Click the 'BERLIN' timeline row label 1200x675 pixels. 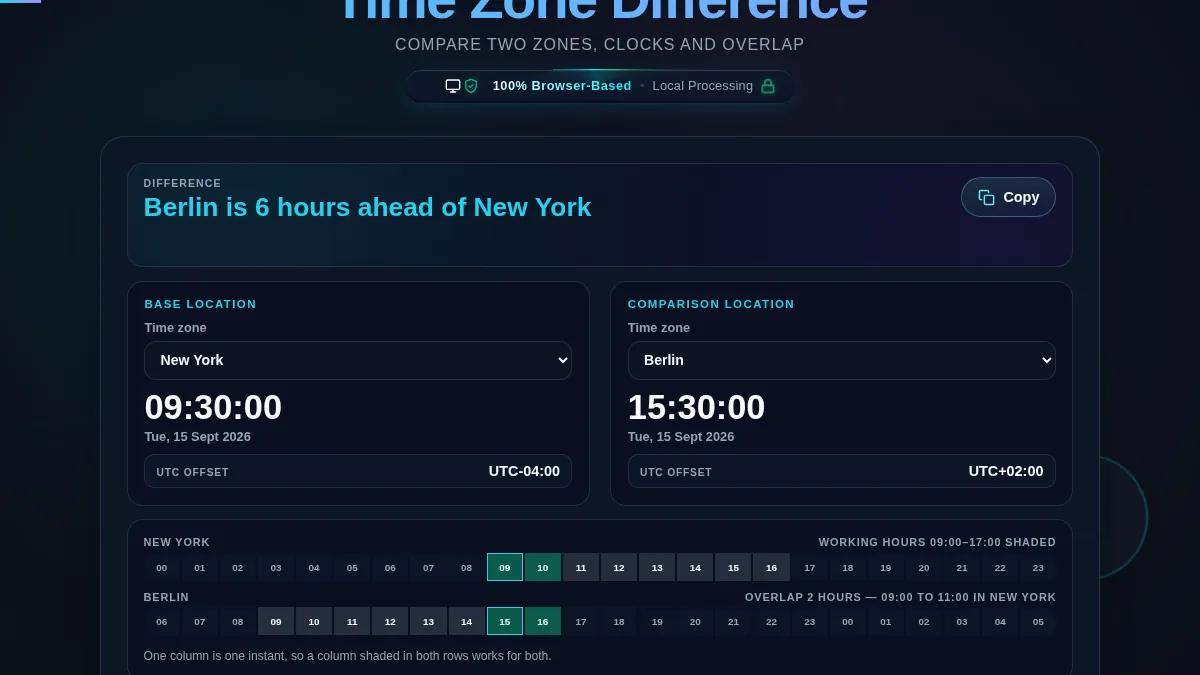tap(166, 597)
